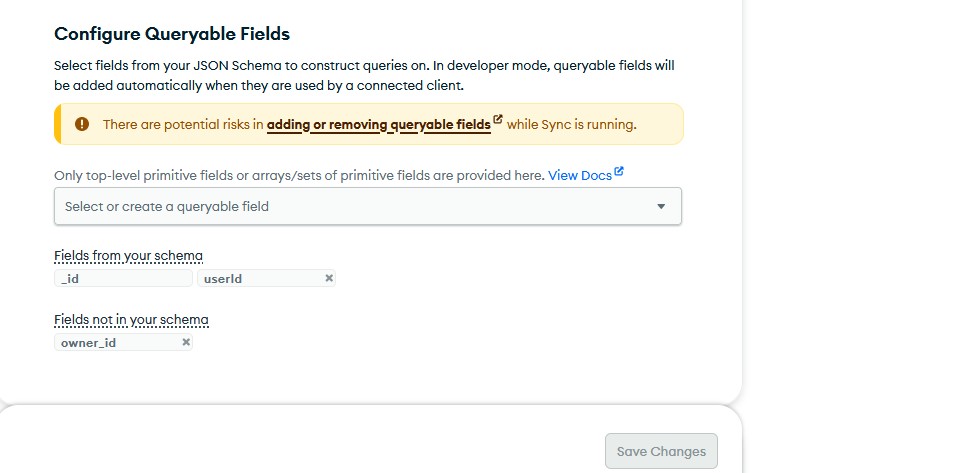980x473 pixels.
Task: Select the owner_id chip label
Action: [x=89, y=343]
